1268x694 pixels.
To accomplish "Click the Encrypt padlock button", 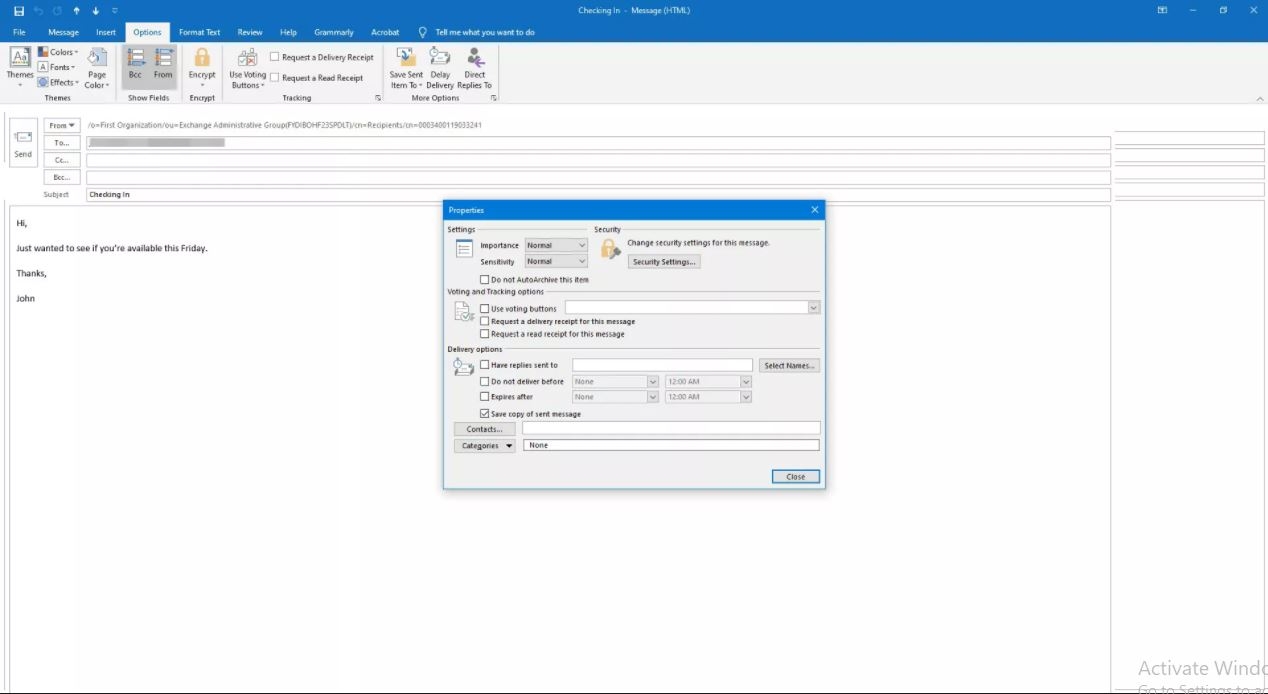I will click(202, 66).
